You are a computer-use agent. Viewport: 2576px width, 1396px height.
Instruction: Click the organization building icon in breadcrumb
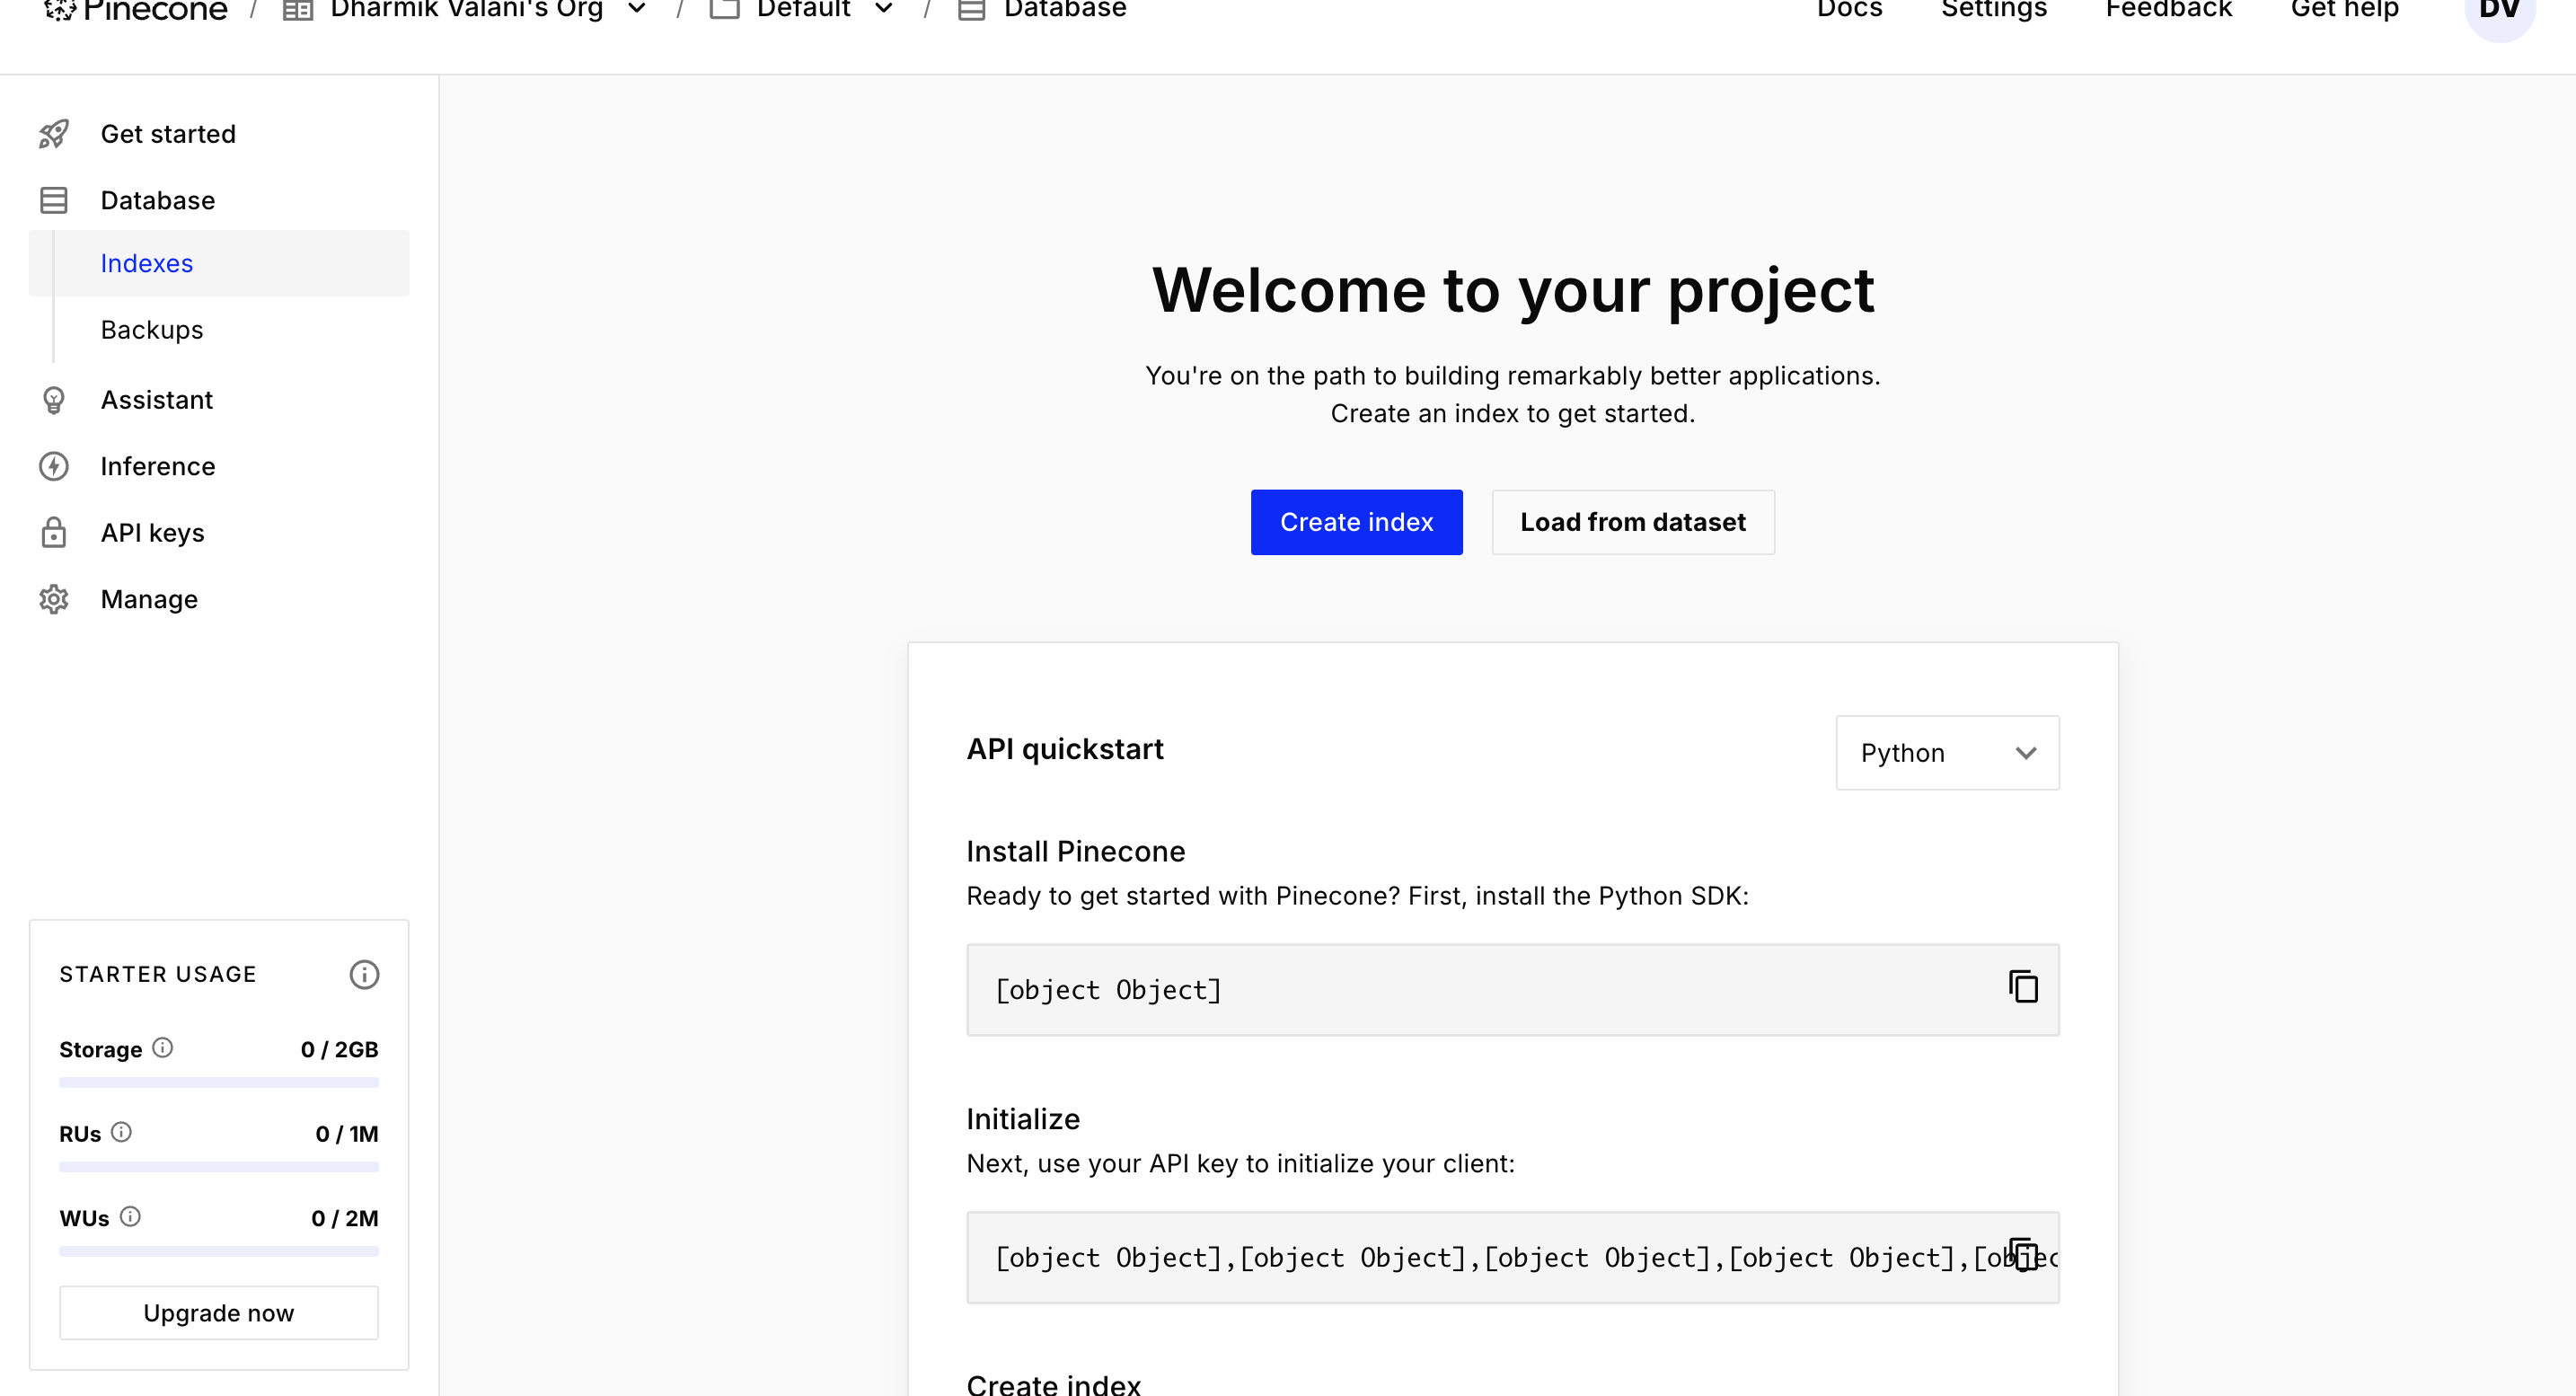298,10
